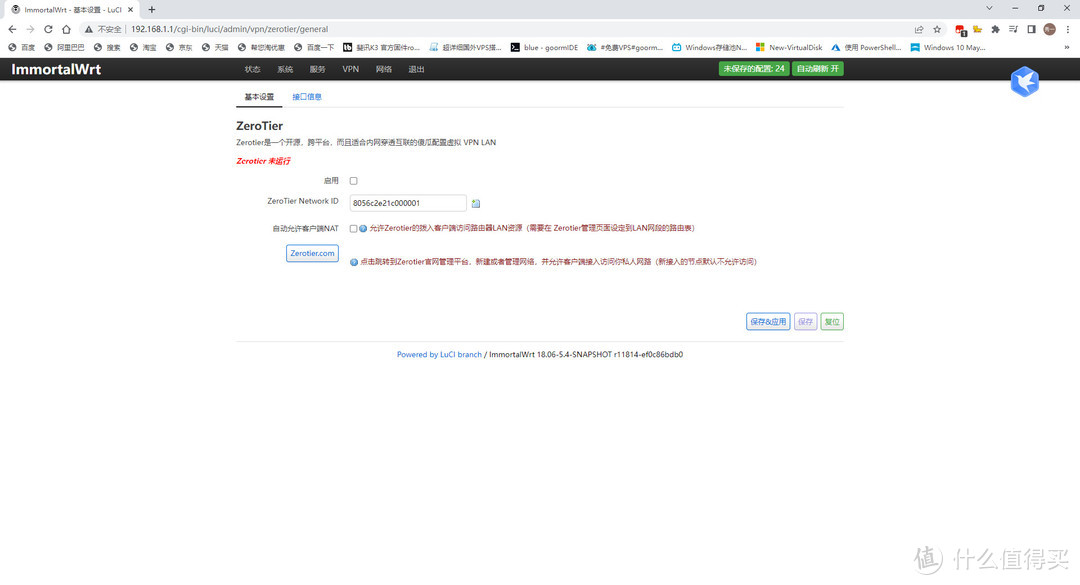Viewport: 1080px width, 585px height.
Task: Reload the page with browser refresh icon
Action: click(48, 29)
